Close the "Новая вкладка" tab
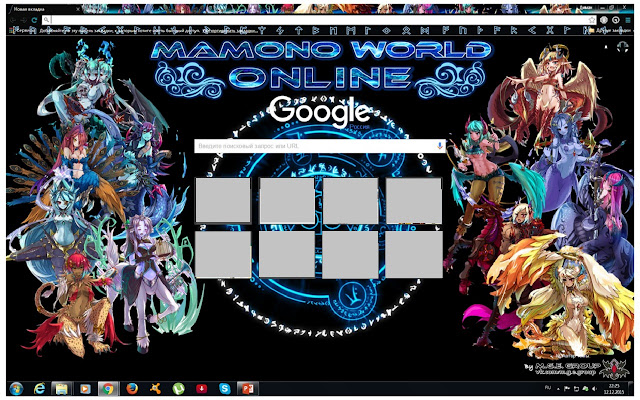Image resolution: width=640 pixels, height=400 pixels. (78, 9)
